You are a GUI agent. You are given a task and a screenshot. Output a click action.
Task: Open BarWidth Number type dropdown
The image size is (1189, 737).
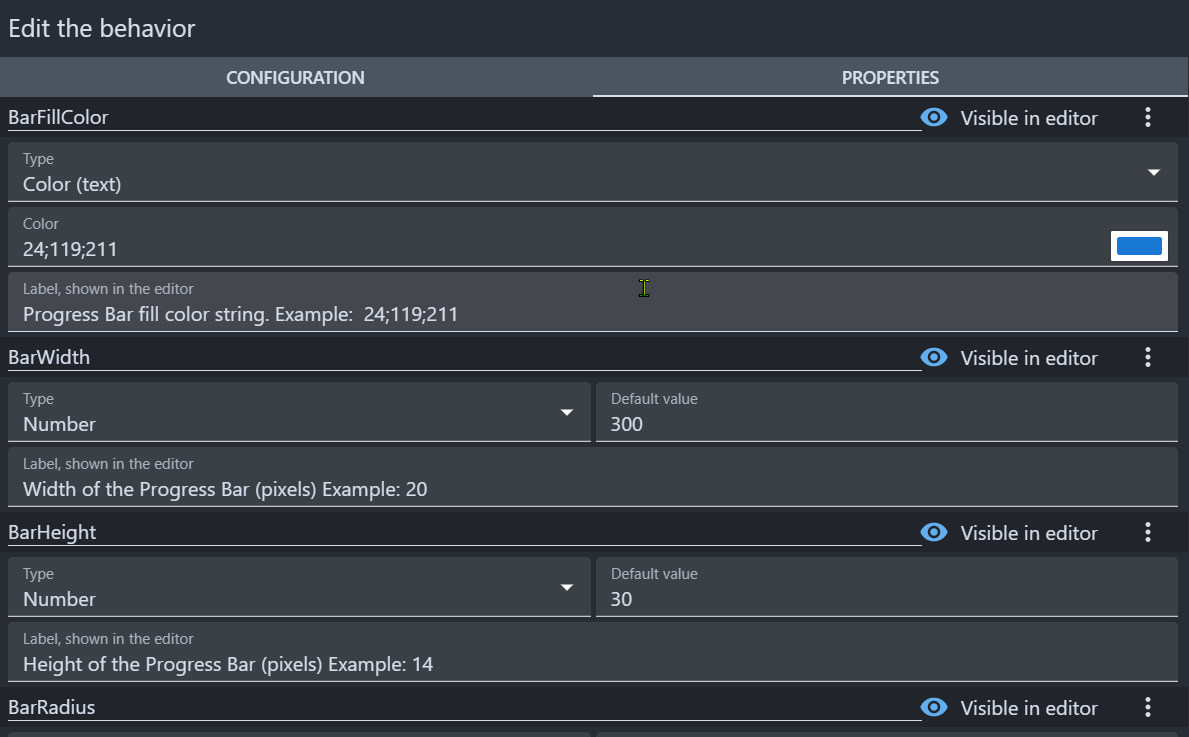pos(567,413)
